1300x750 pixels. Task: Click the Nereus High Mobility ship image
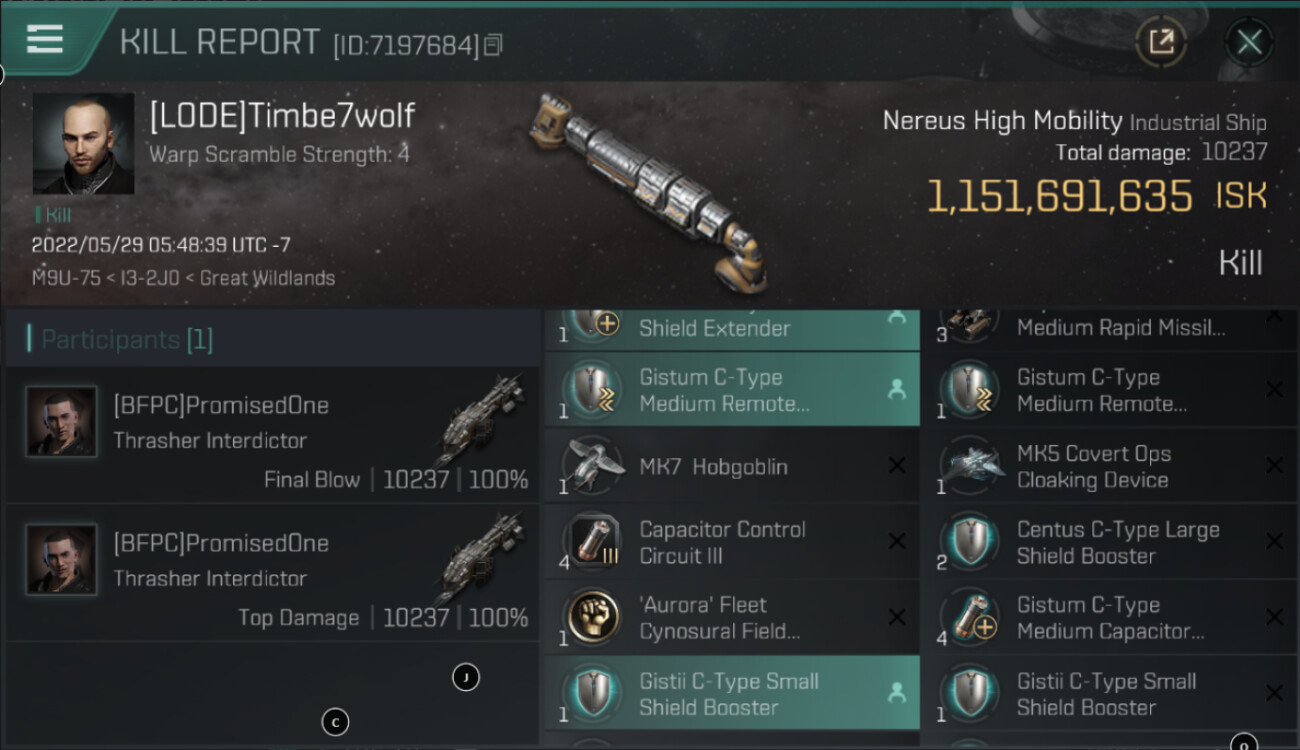click(x=650, y=190)
